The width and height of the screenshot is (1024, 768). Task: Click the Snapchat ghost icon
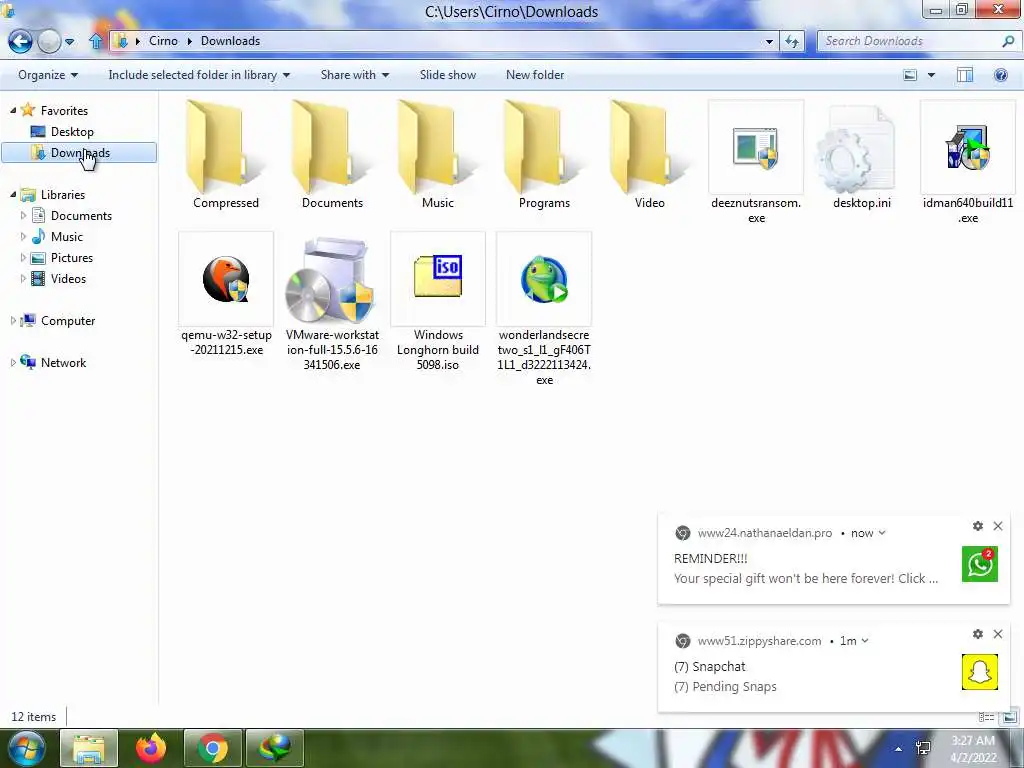(980, 672)
